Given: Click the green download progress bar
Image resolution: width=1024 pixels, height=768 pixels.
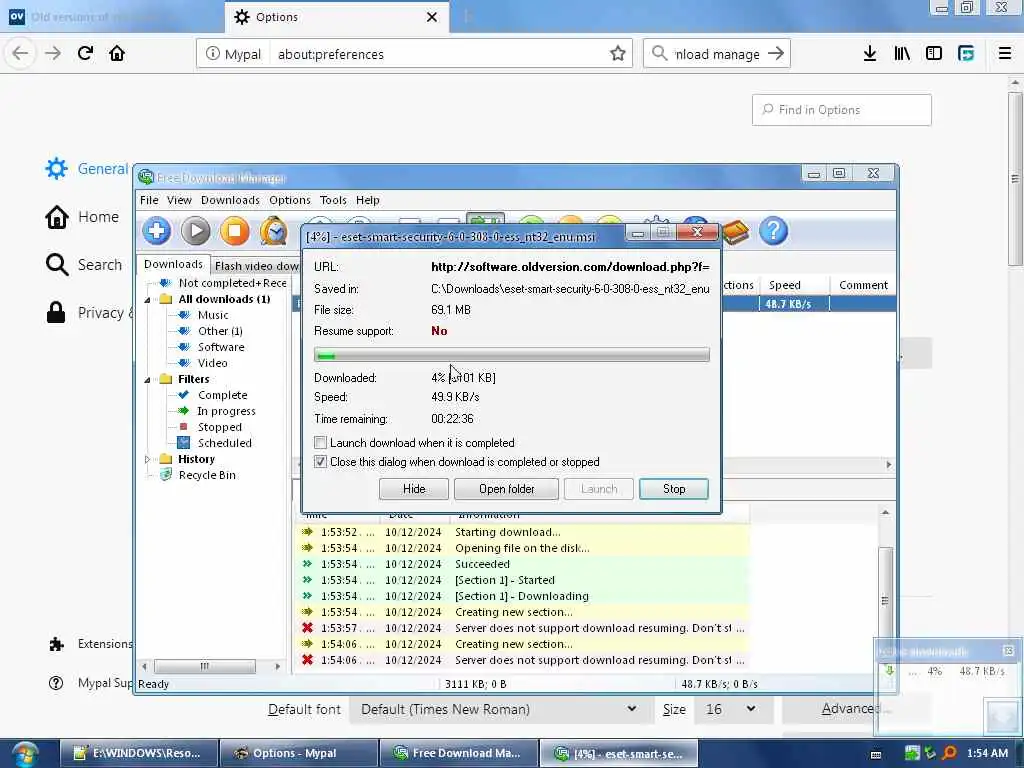Looking at the screenshot, I should click(x=511, y=355).
